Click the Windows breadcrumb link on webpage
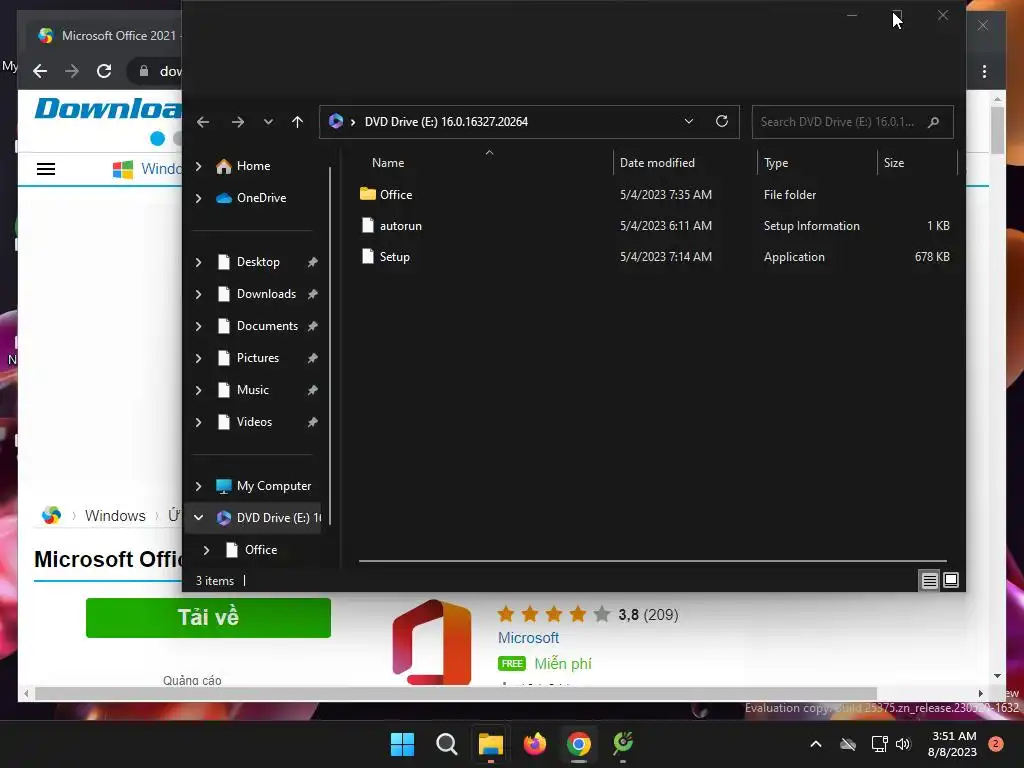The height and width of the screenshot is (768, 1024). point(115,516)
